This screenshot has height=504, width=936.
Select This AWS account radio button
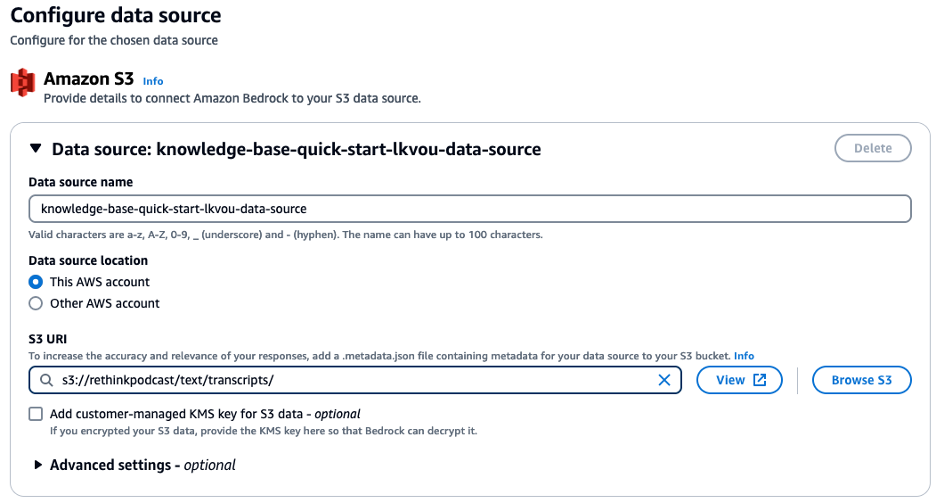(x=36, y=282)
